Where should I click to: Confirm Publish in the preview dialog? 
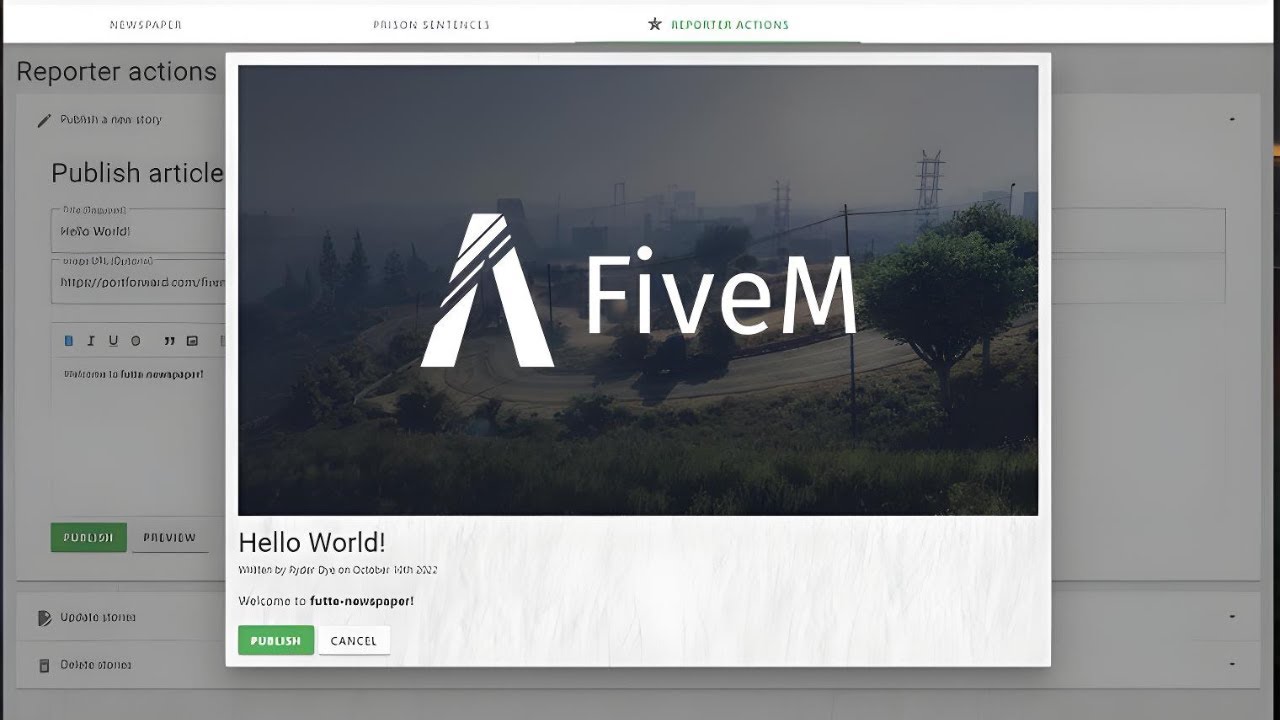[276, 641]
